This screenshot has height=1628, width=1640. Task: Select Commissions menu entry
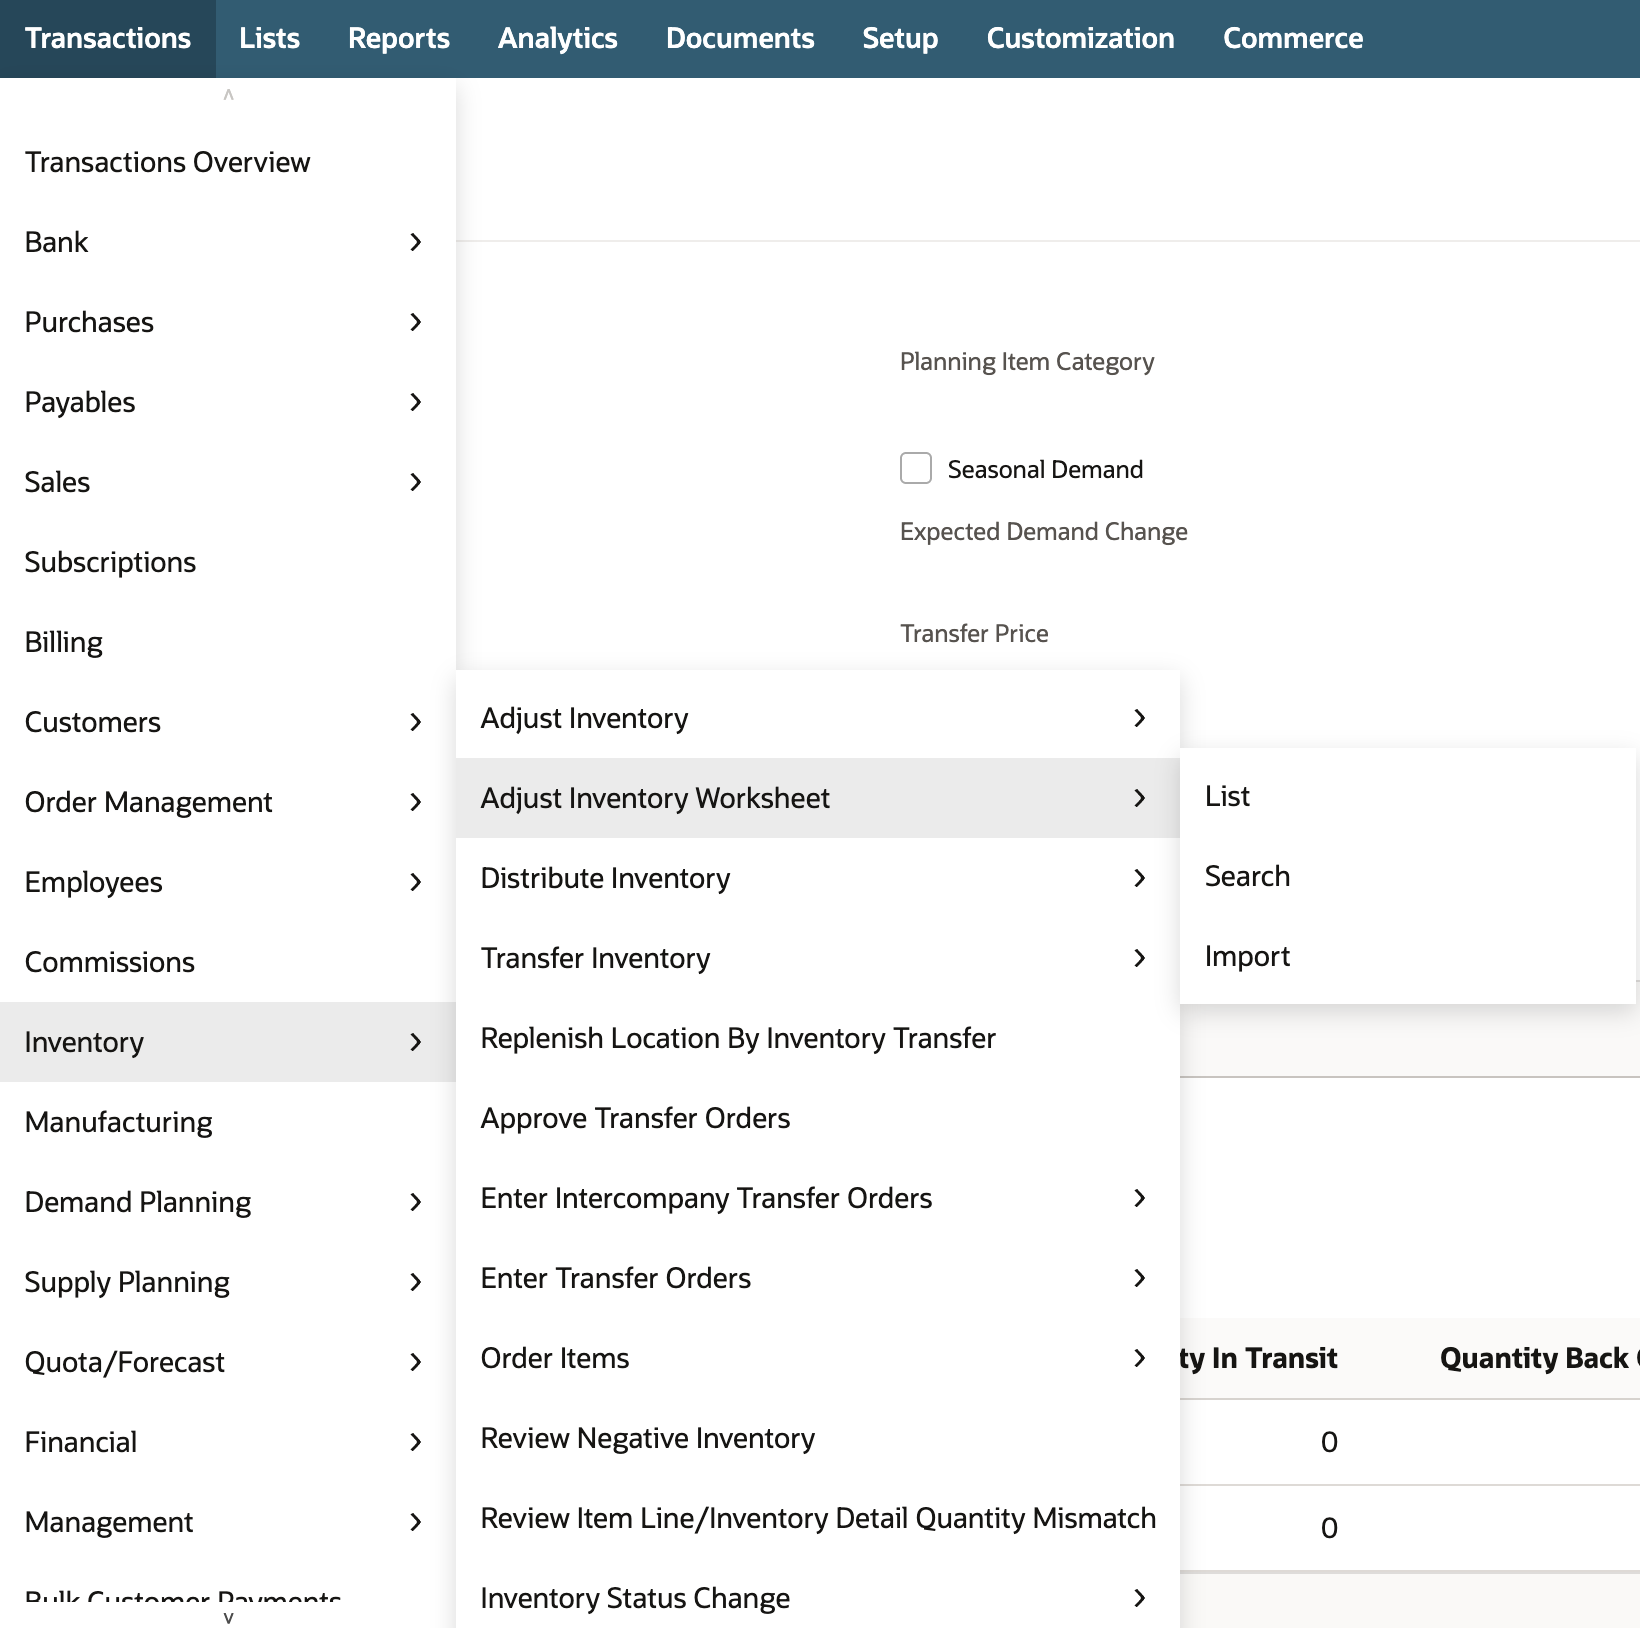coord(228,962)
